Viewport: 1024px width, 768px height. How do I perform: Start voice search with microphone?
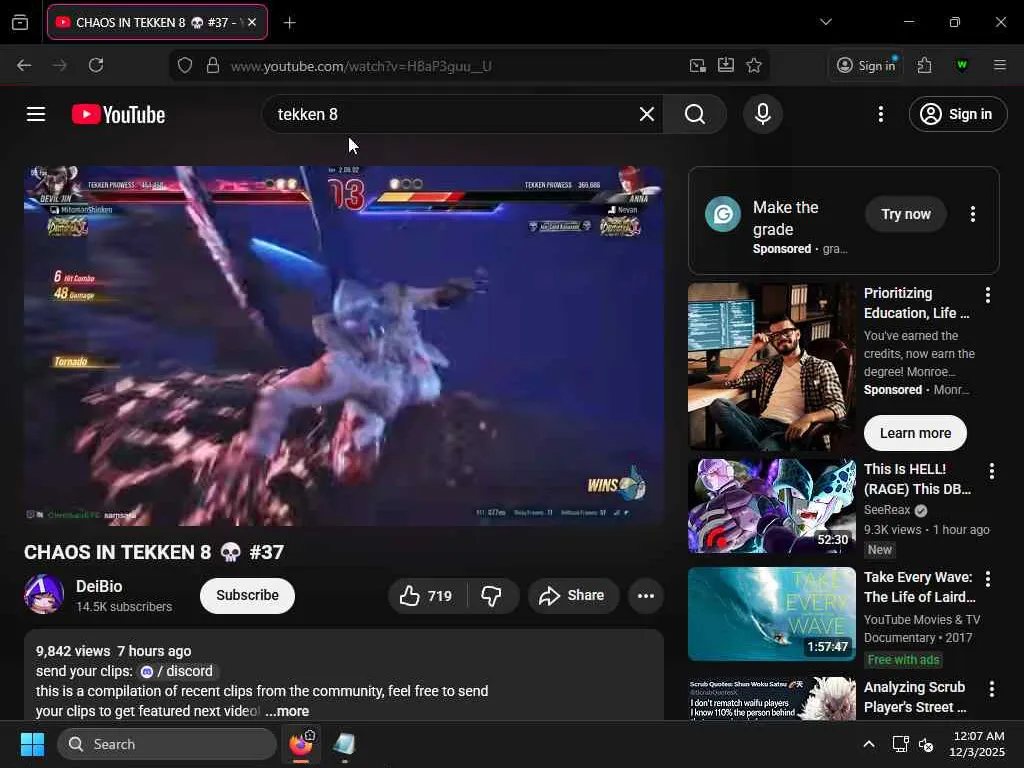click(x=762, y=114)
